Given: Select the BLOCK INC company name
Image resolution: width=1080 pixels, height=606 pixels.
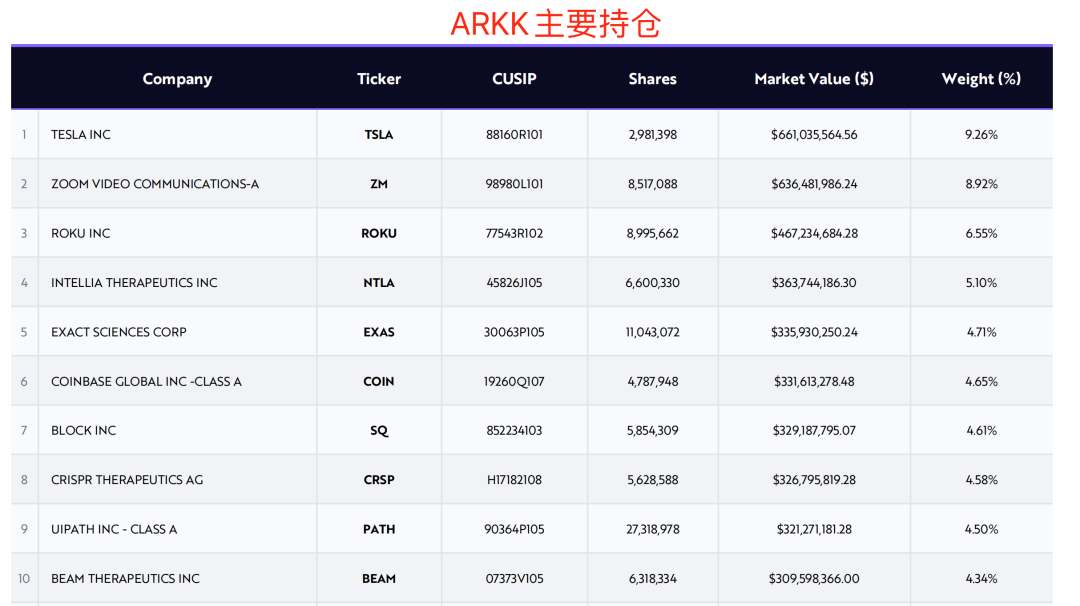Looking at the screenshot, I should [83, 431].
